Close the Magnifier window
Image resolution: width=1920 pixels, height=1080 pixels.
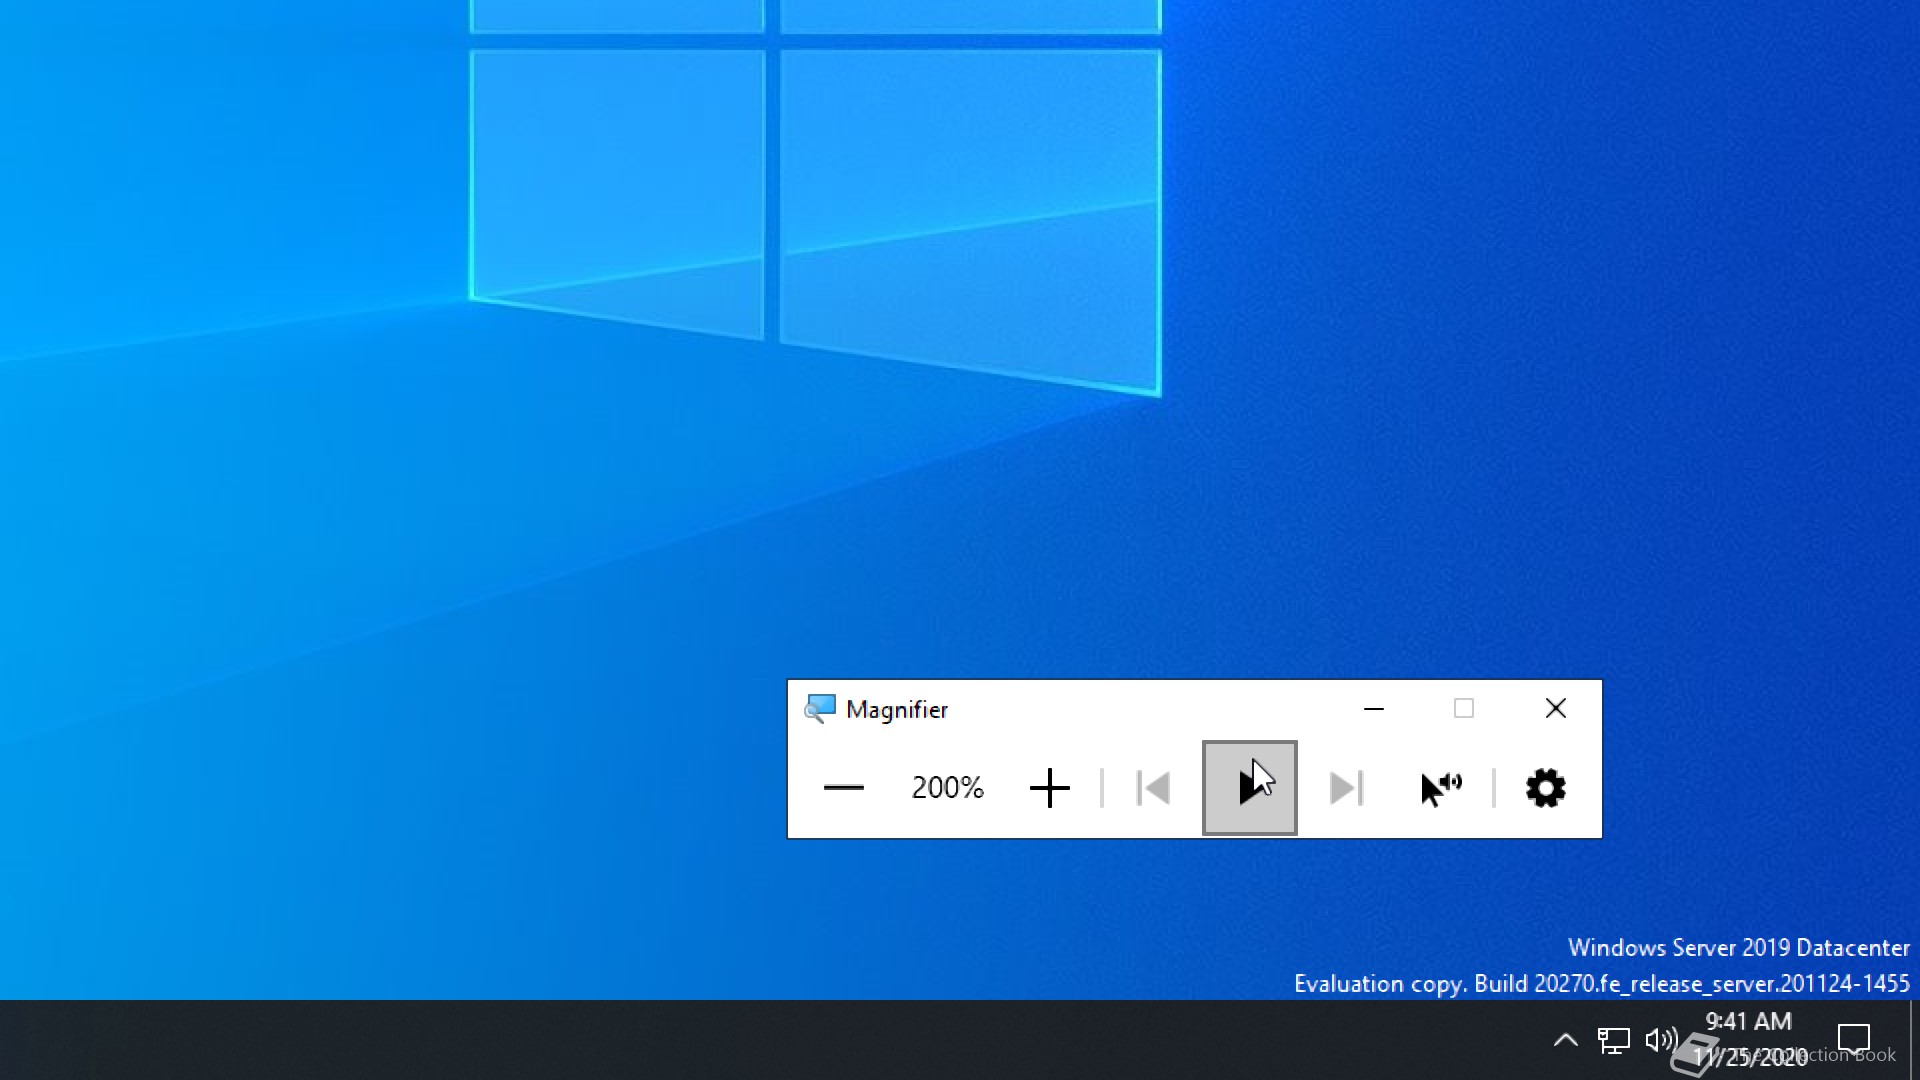pos(1555,709)
